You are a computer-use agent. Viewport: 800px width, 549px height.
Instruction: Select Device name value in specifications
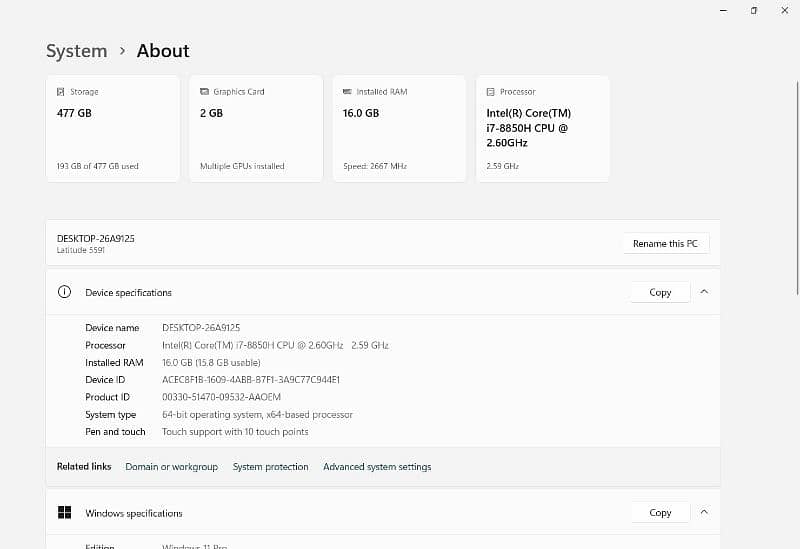[201, 328]
